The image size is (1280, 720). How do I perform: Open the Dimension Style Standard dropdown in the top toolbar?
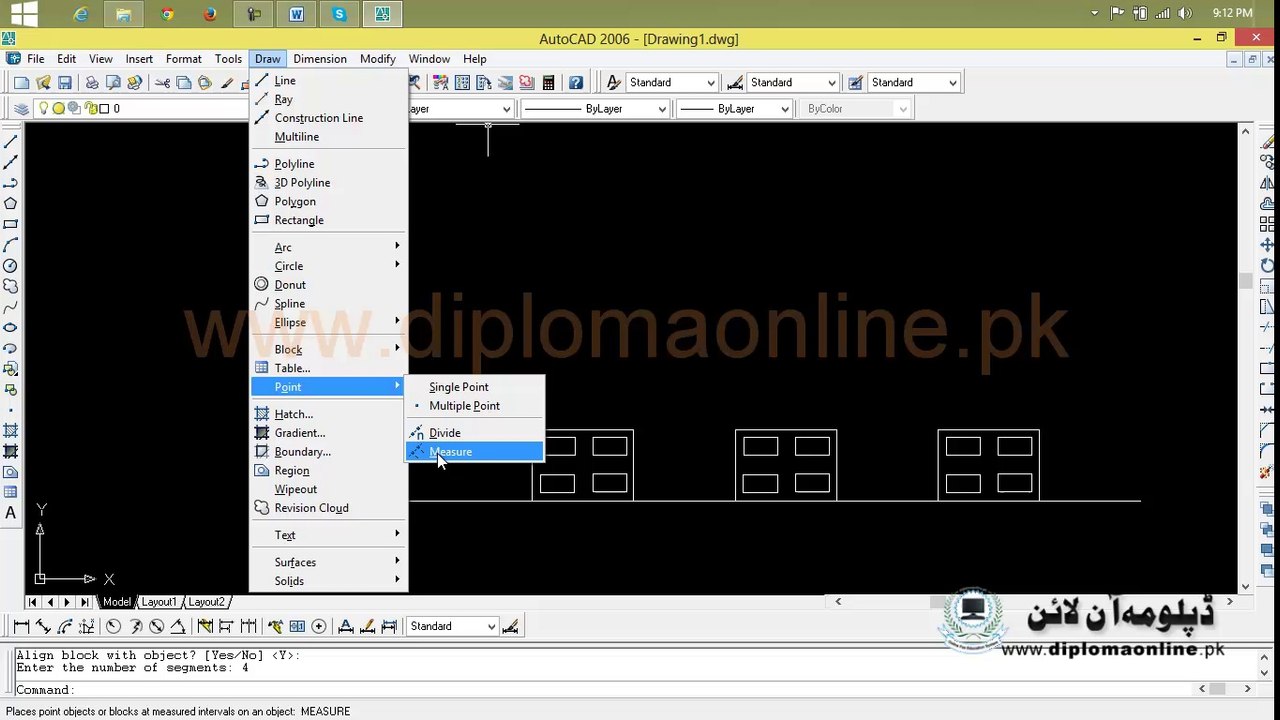pos(792,83)
